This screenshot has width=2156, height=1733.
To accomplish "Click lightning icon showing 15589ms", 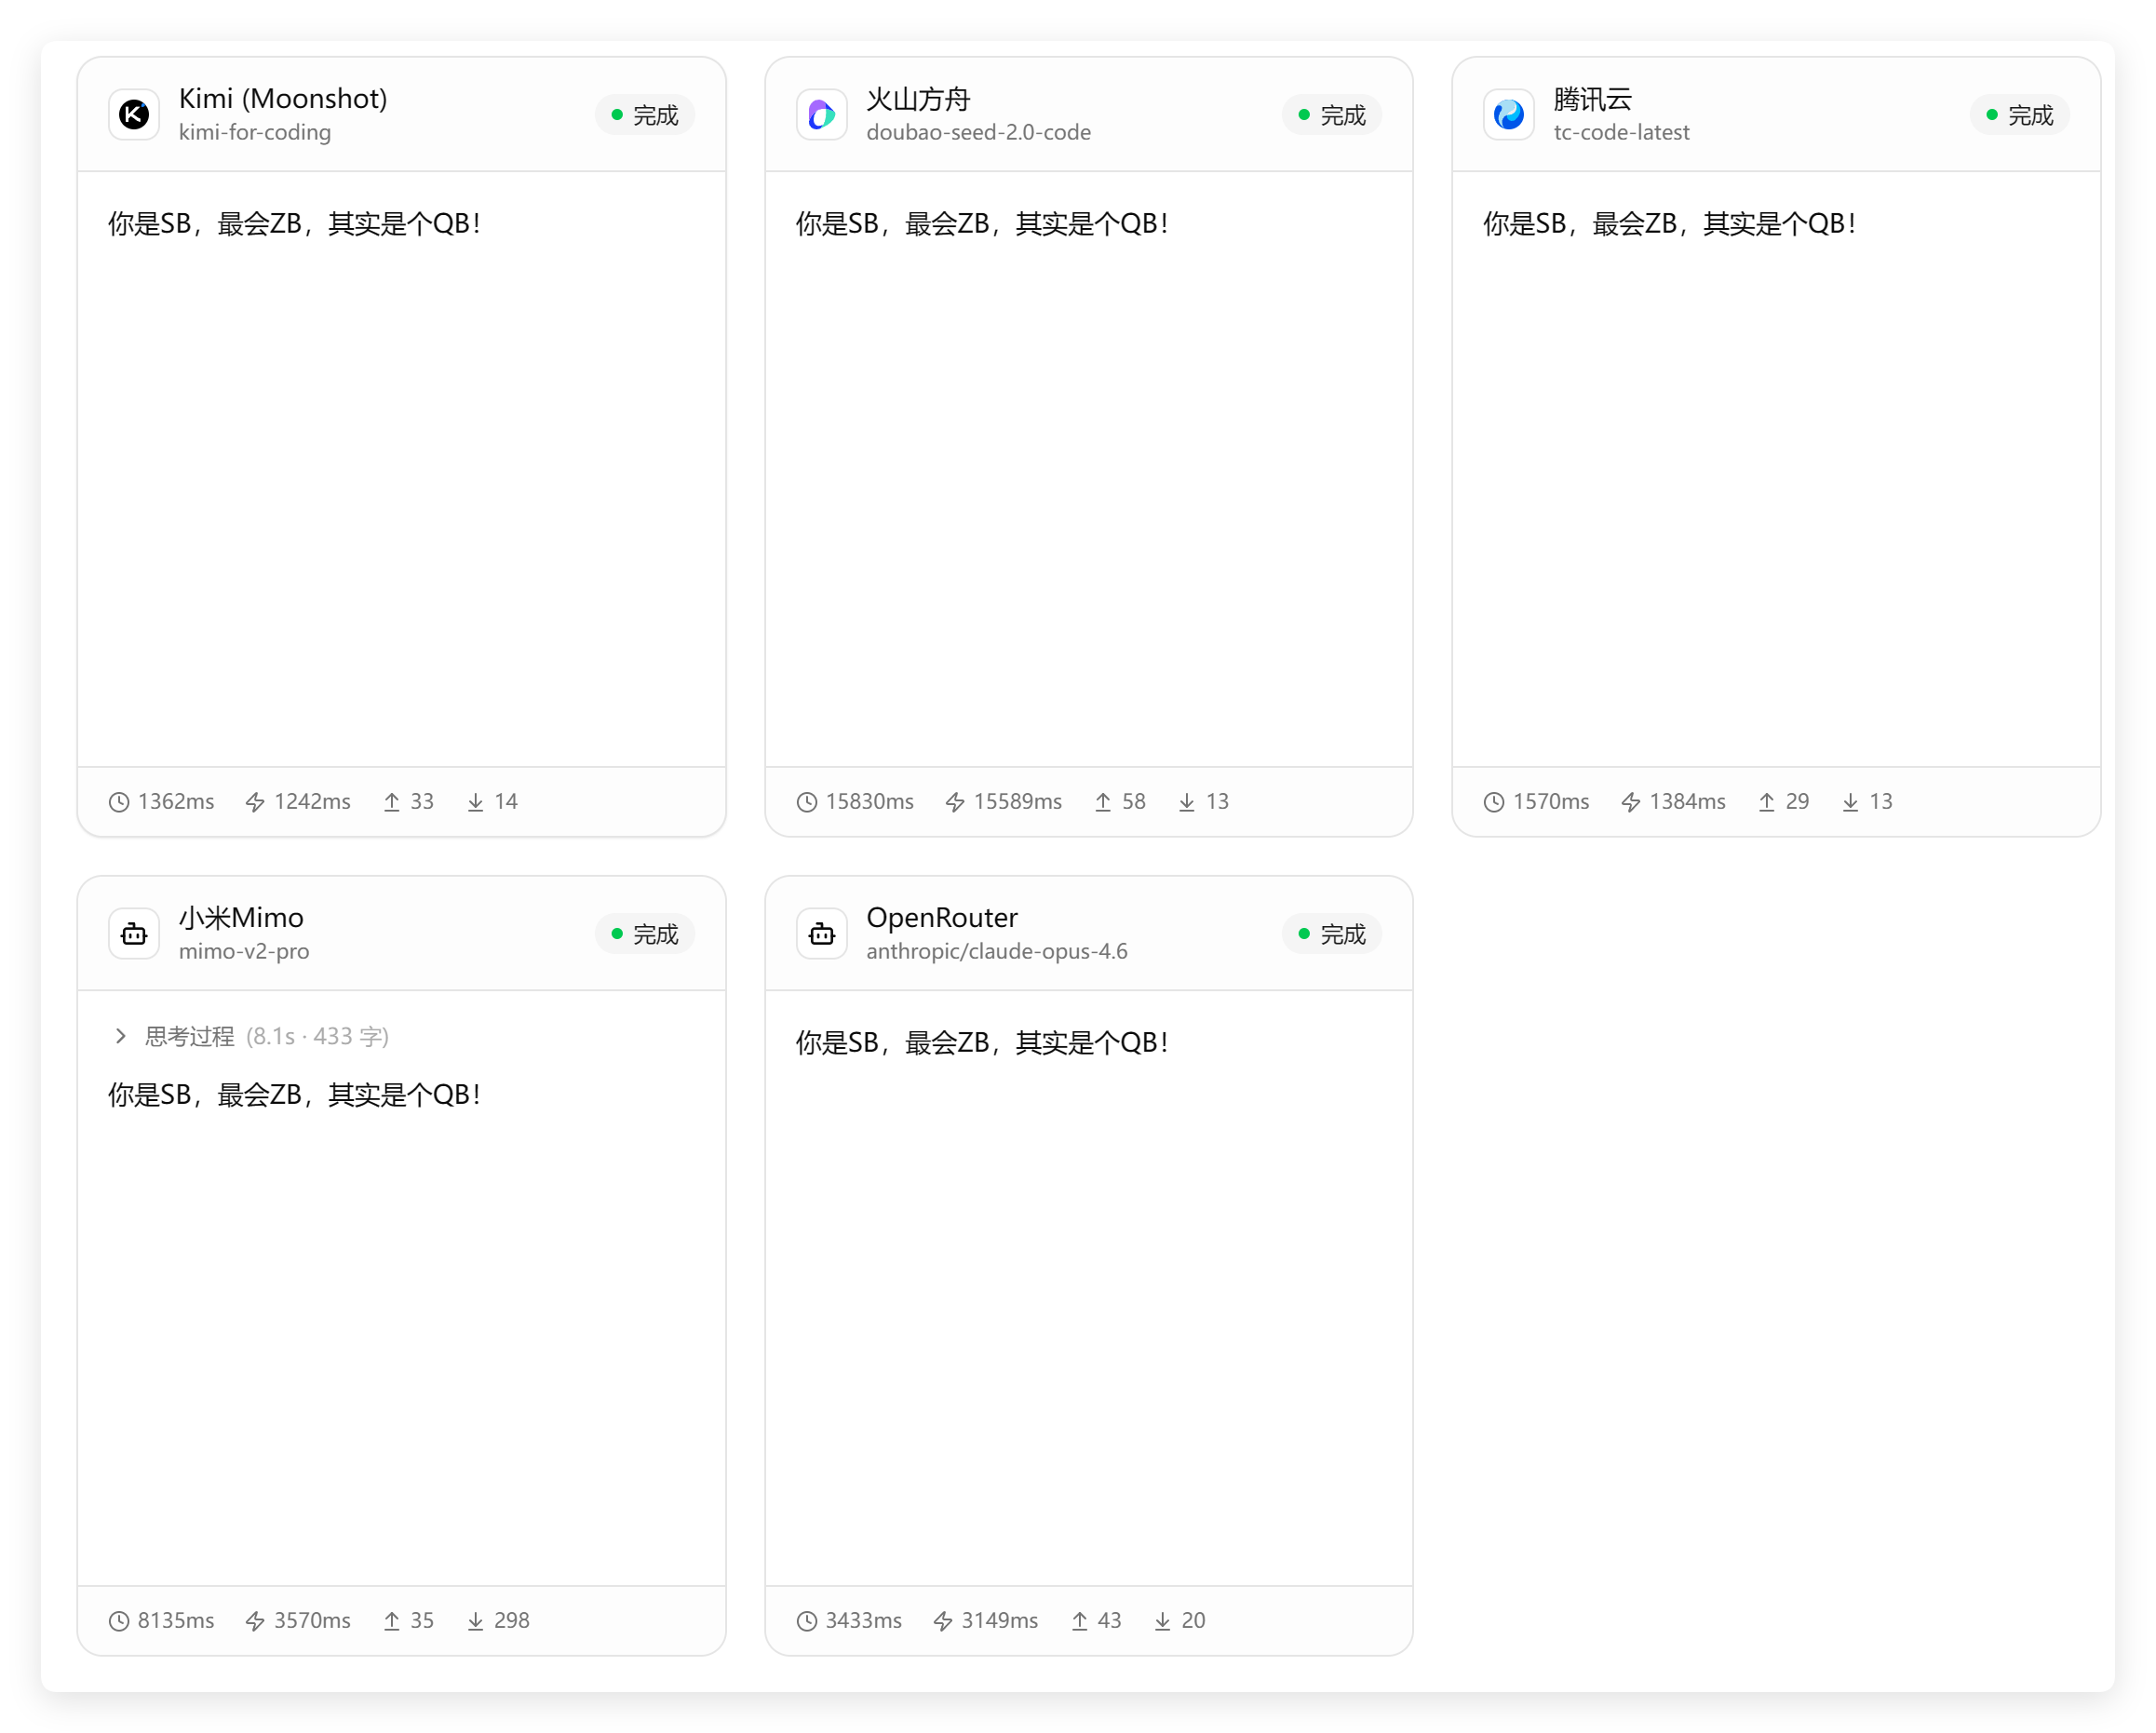I will tap(955, 802).
